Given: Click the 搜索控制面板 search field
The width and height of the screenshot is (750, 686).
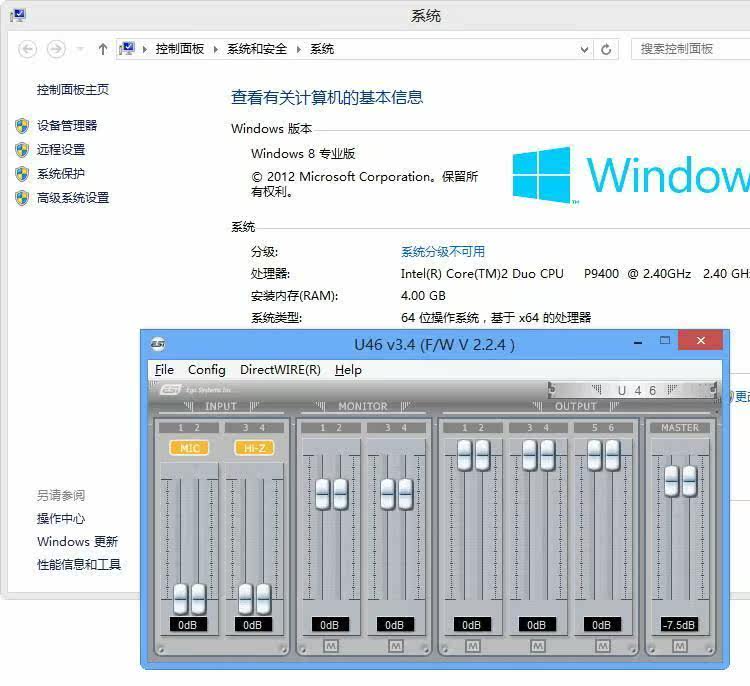Looking at the screenshot, I should (x=691, y=49).
